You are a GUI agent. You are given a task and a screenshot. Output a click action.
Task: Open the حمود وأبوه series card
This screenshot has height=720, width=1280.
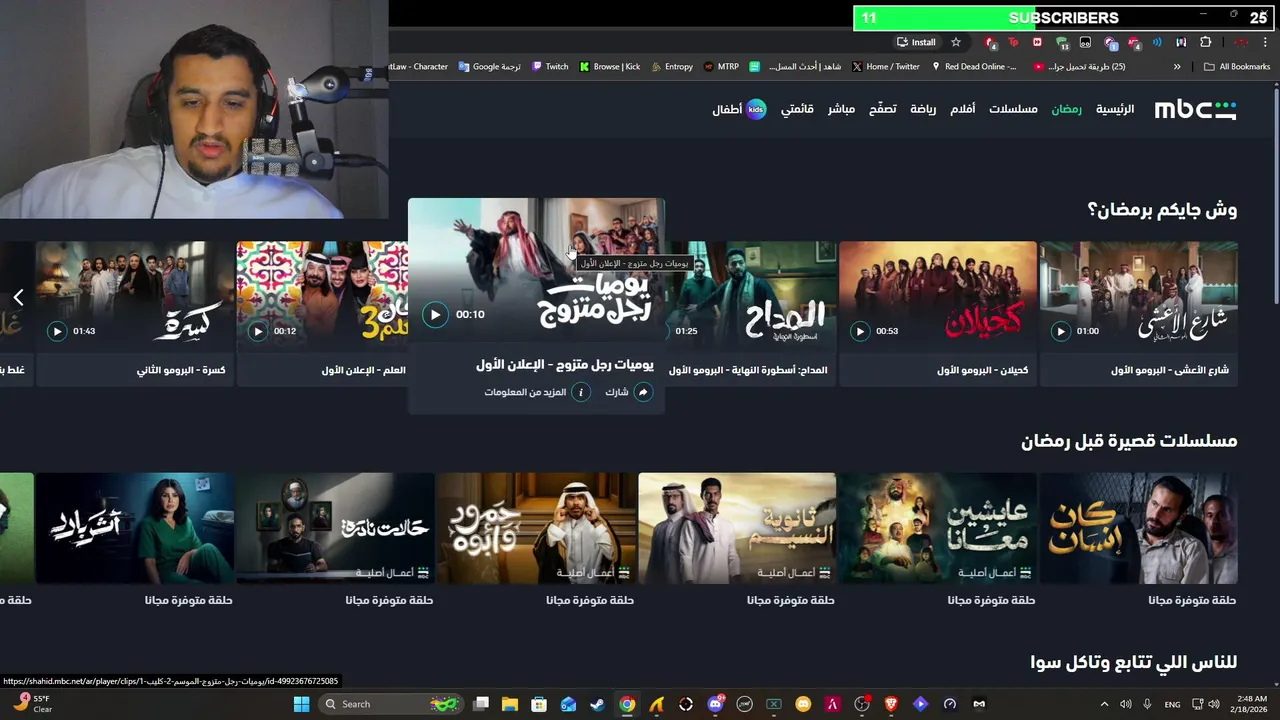(536, 528)
